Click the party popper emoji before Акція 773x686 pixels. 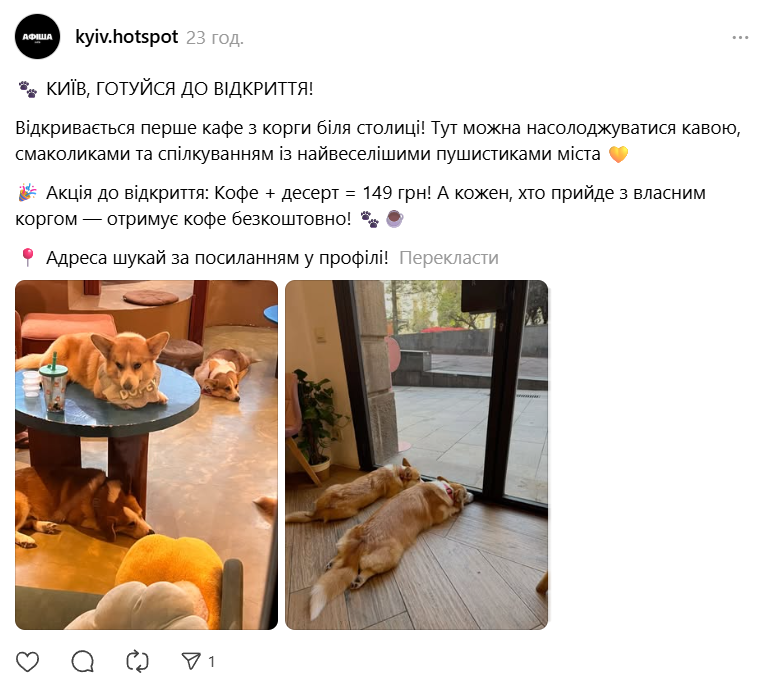pos(27,193)
